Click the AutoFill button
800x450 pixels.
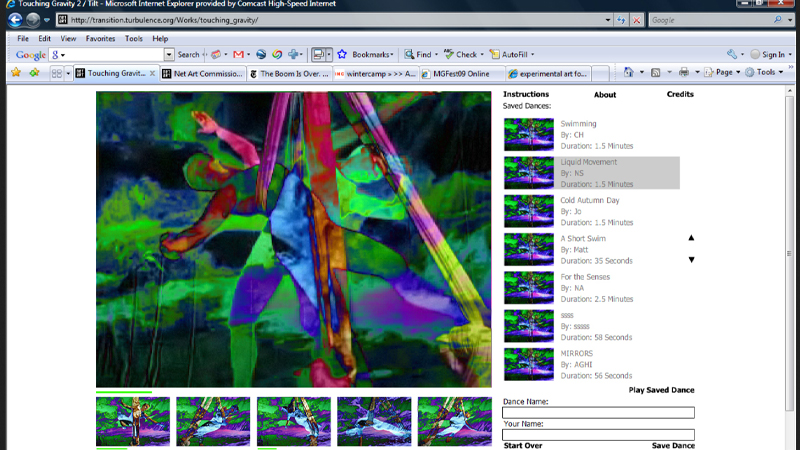(509, 54)
